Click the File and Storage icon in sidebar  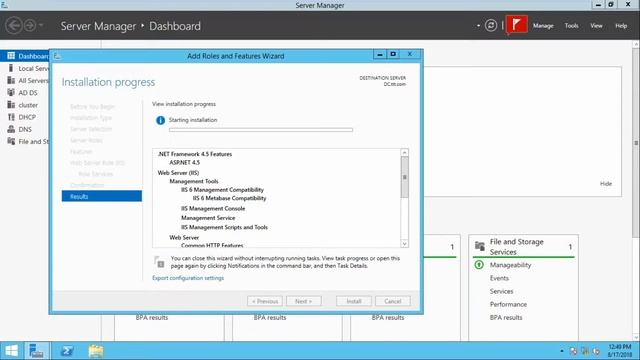click(x=11, y=141)
